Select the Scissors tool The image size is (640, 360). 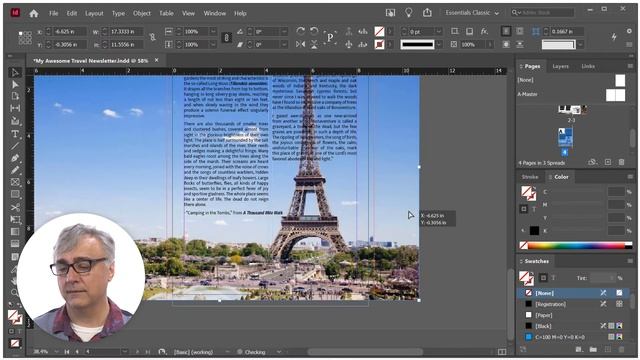[x=15, y=207]
